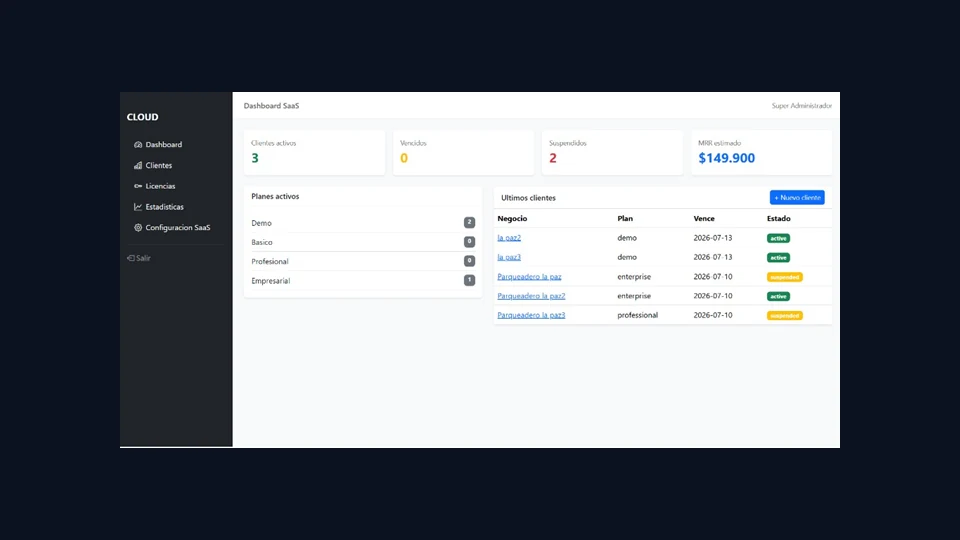Click the Suspendidos value 2
Image resolution: width=960 pixels, height=540 pixels.
(x=553, y=158)
